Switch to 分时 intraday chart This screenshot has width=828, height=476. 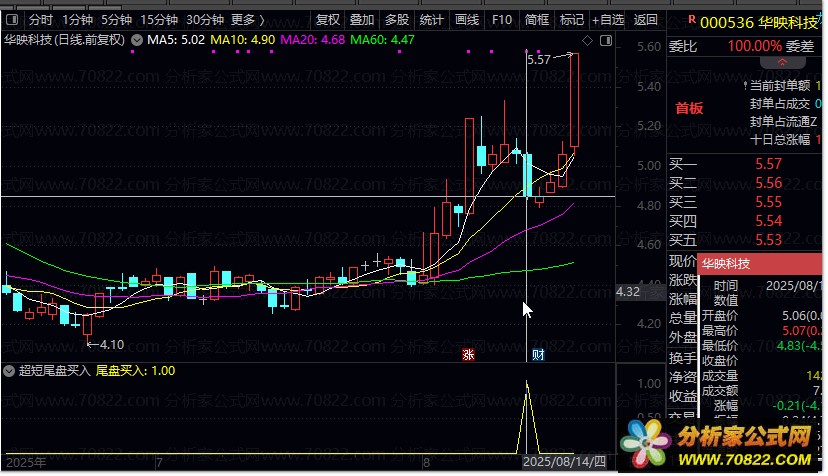[41, 20]
